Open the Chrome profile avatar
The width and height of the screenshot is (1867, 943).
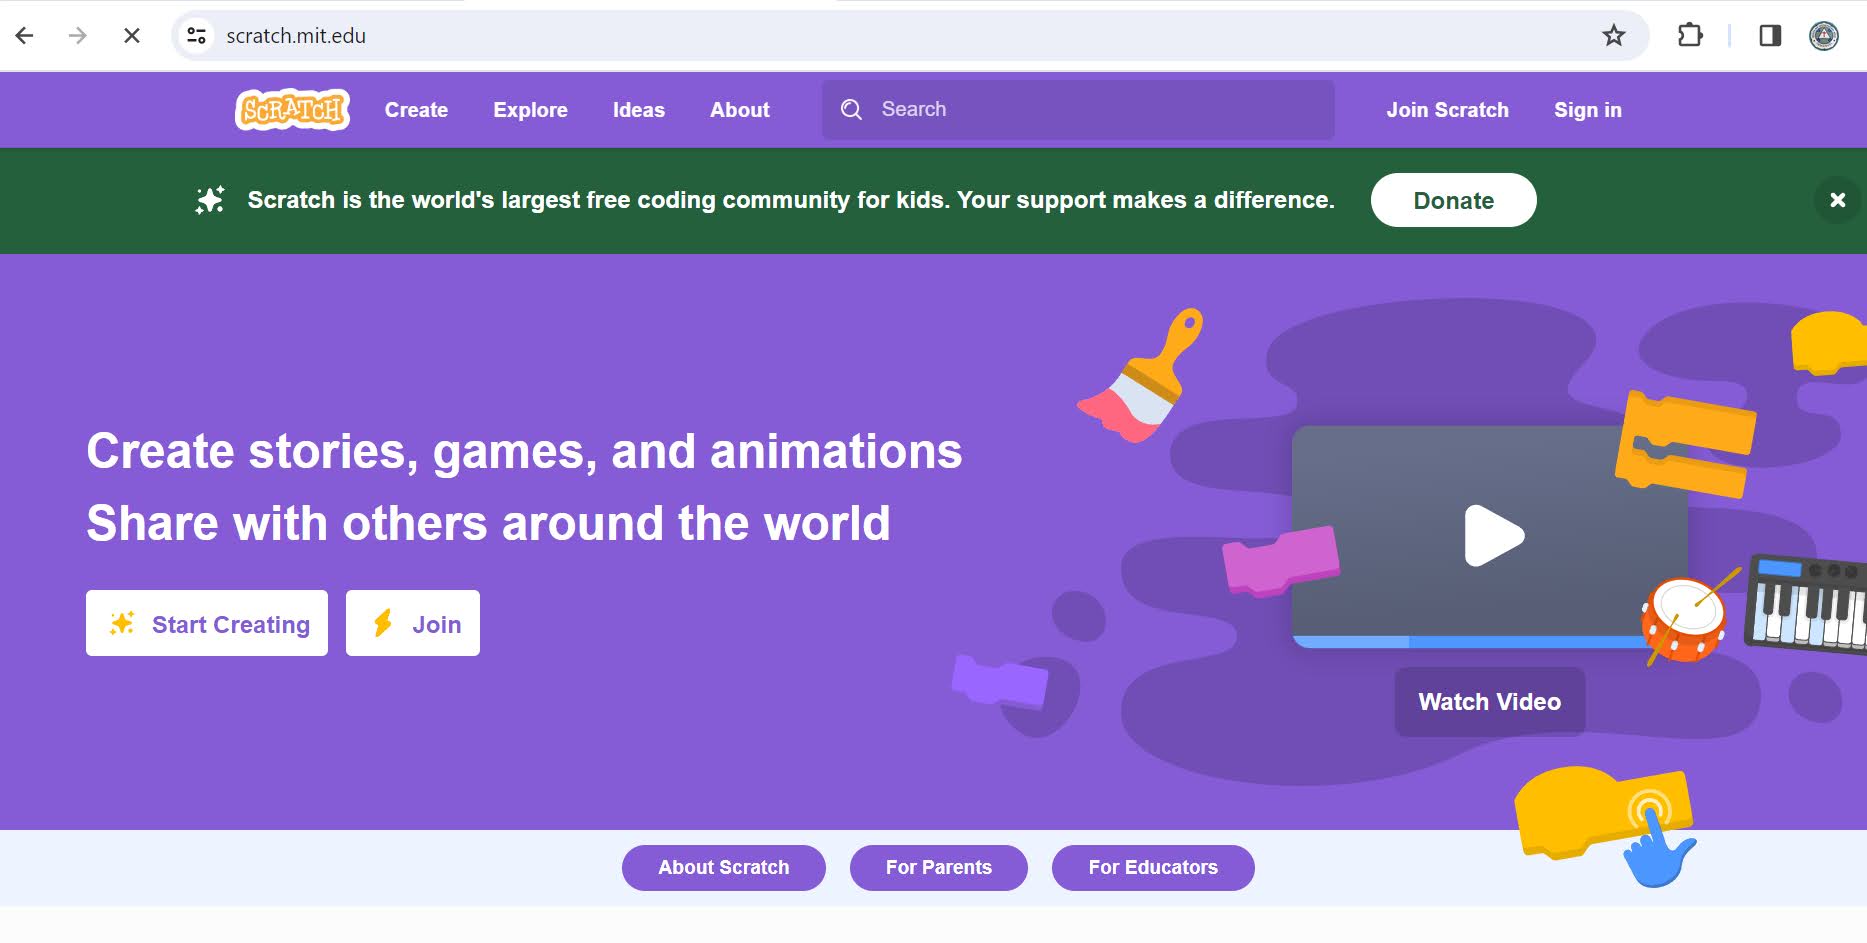tap(1823, 36)
